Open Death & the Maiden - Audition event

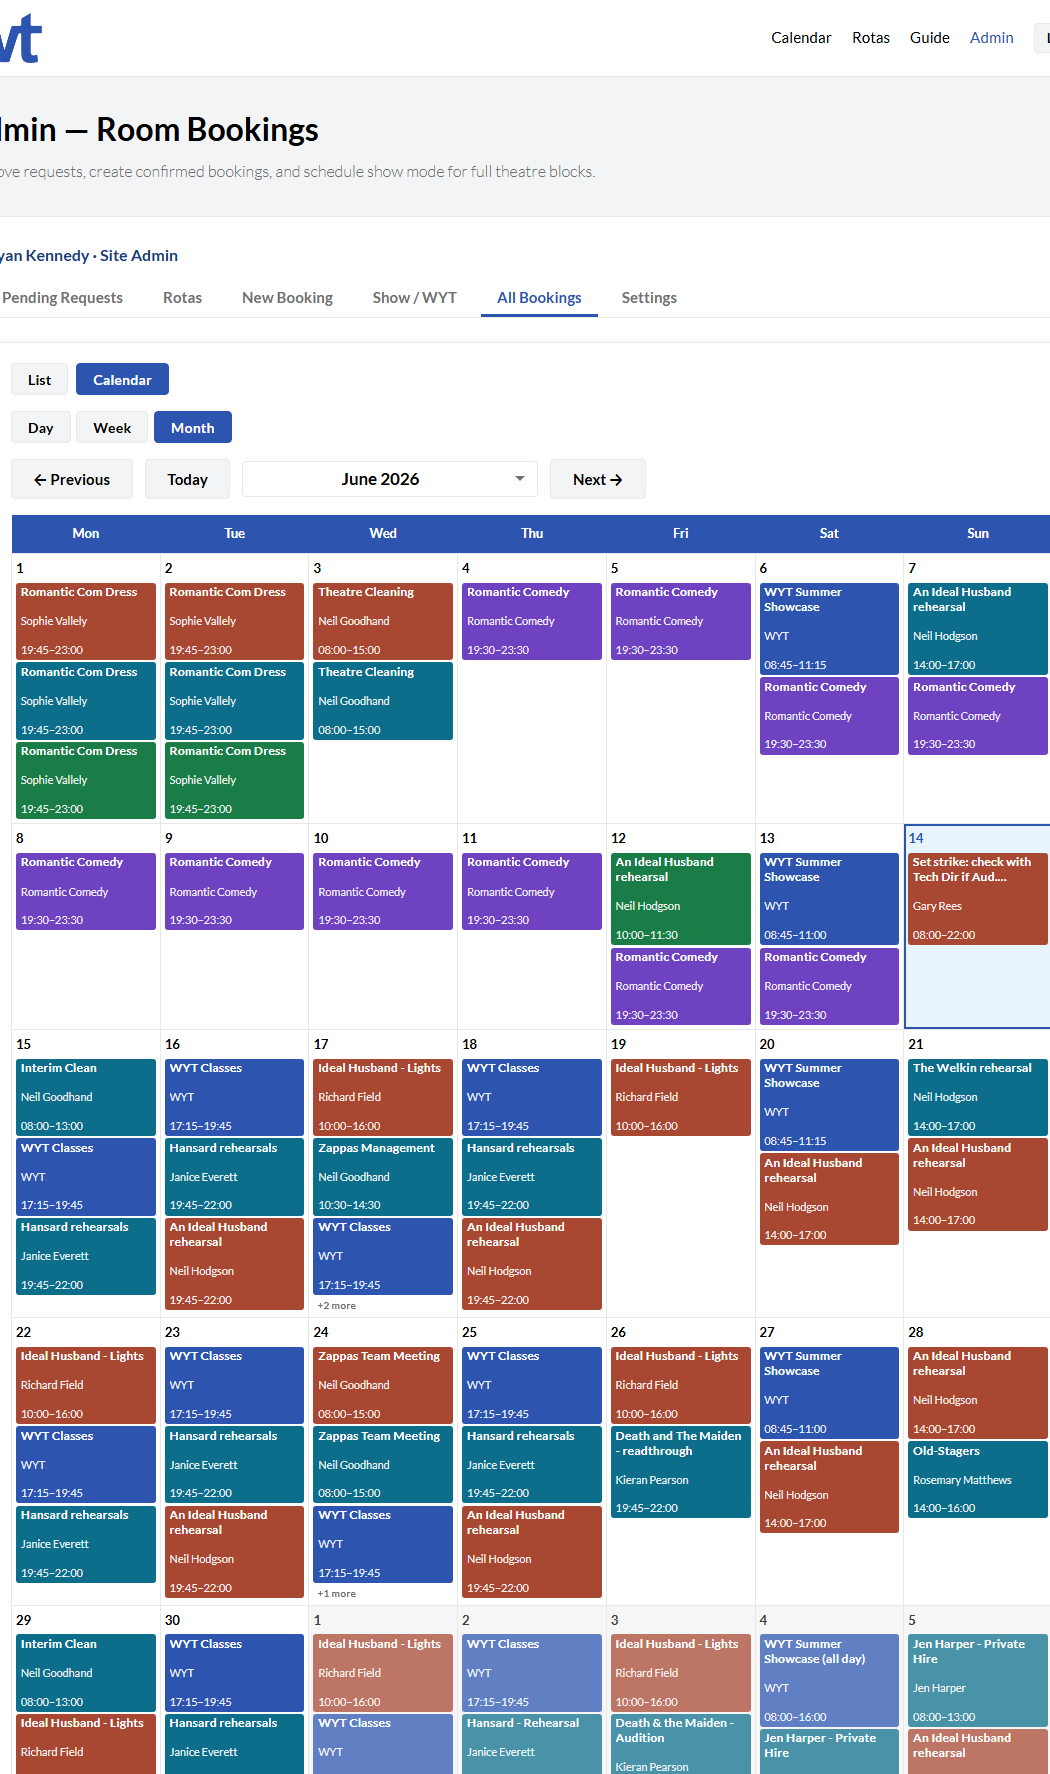click(680, 1744)
